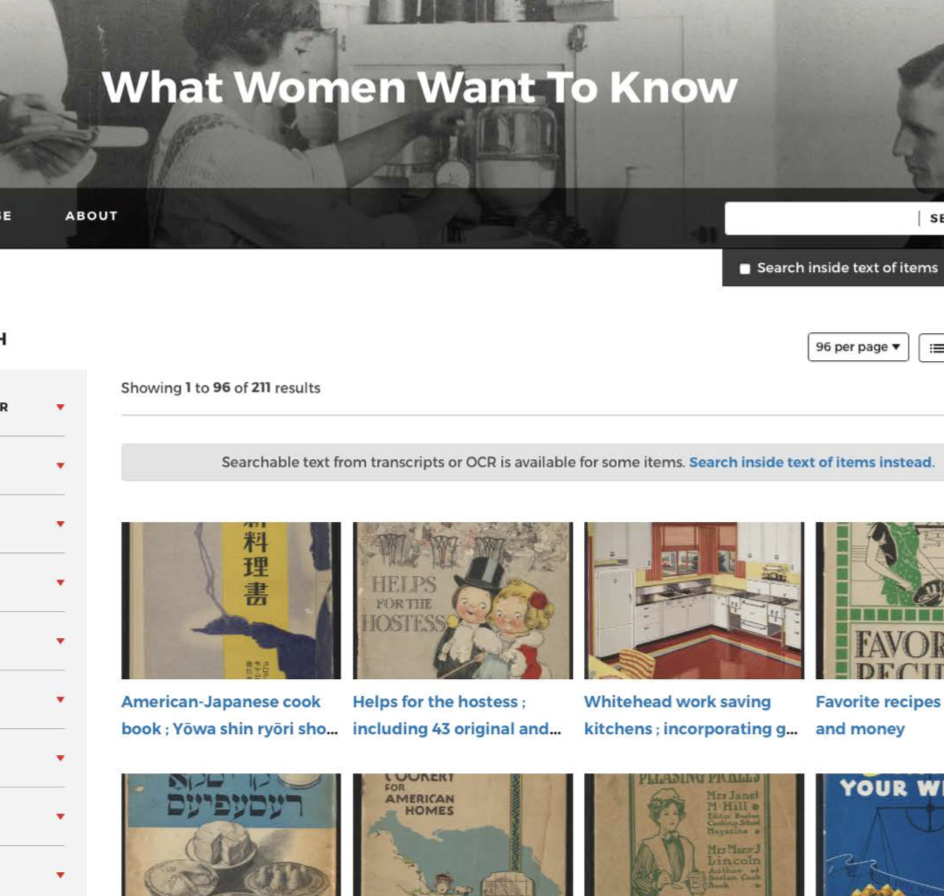Screen dimensions: 944x896
Task: Expand the fifth sidebar facet red arrow
Action: [x=60, y=641]
